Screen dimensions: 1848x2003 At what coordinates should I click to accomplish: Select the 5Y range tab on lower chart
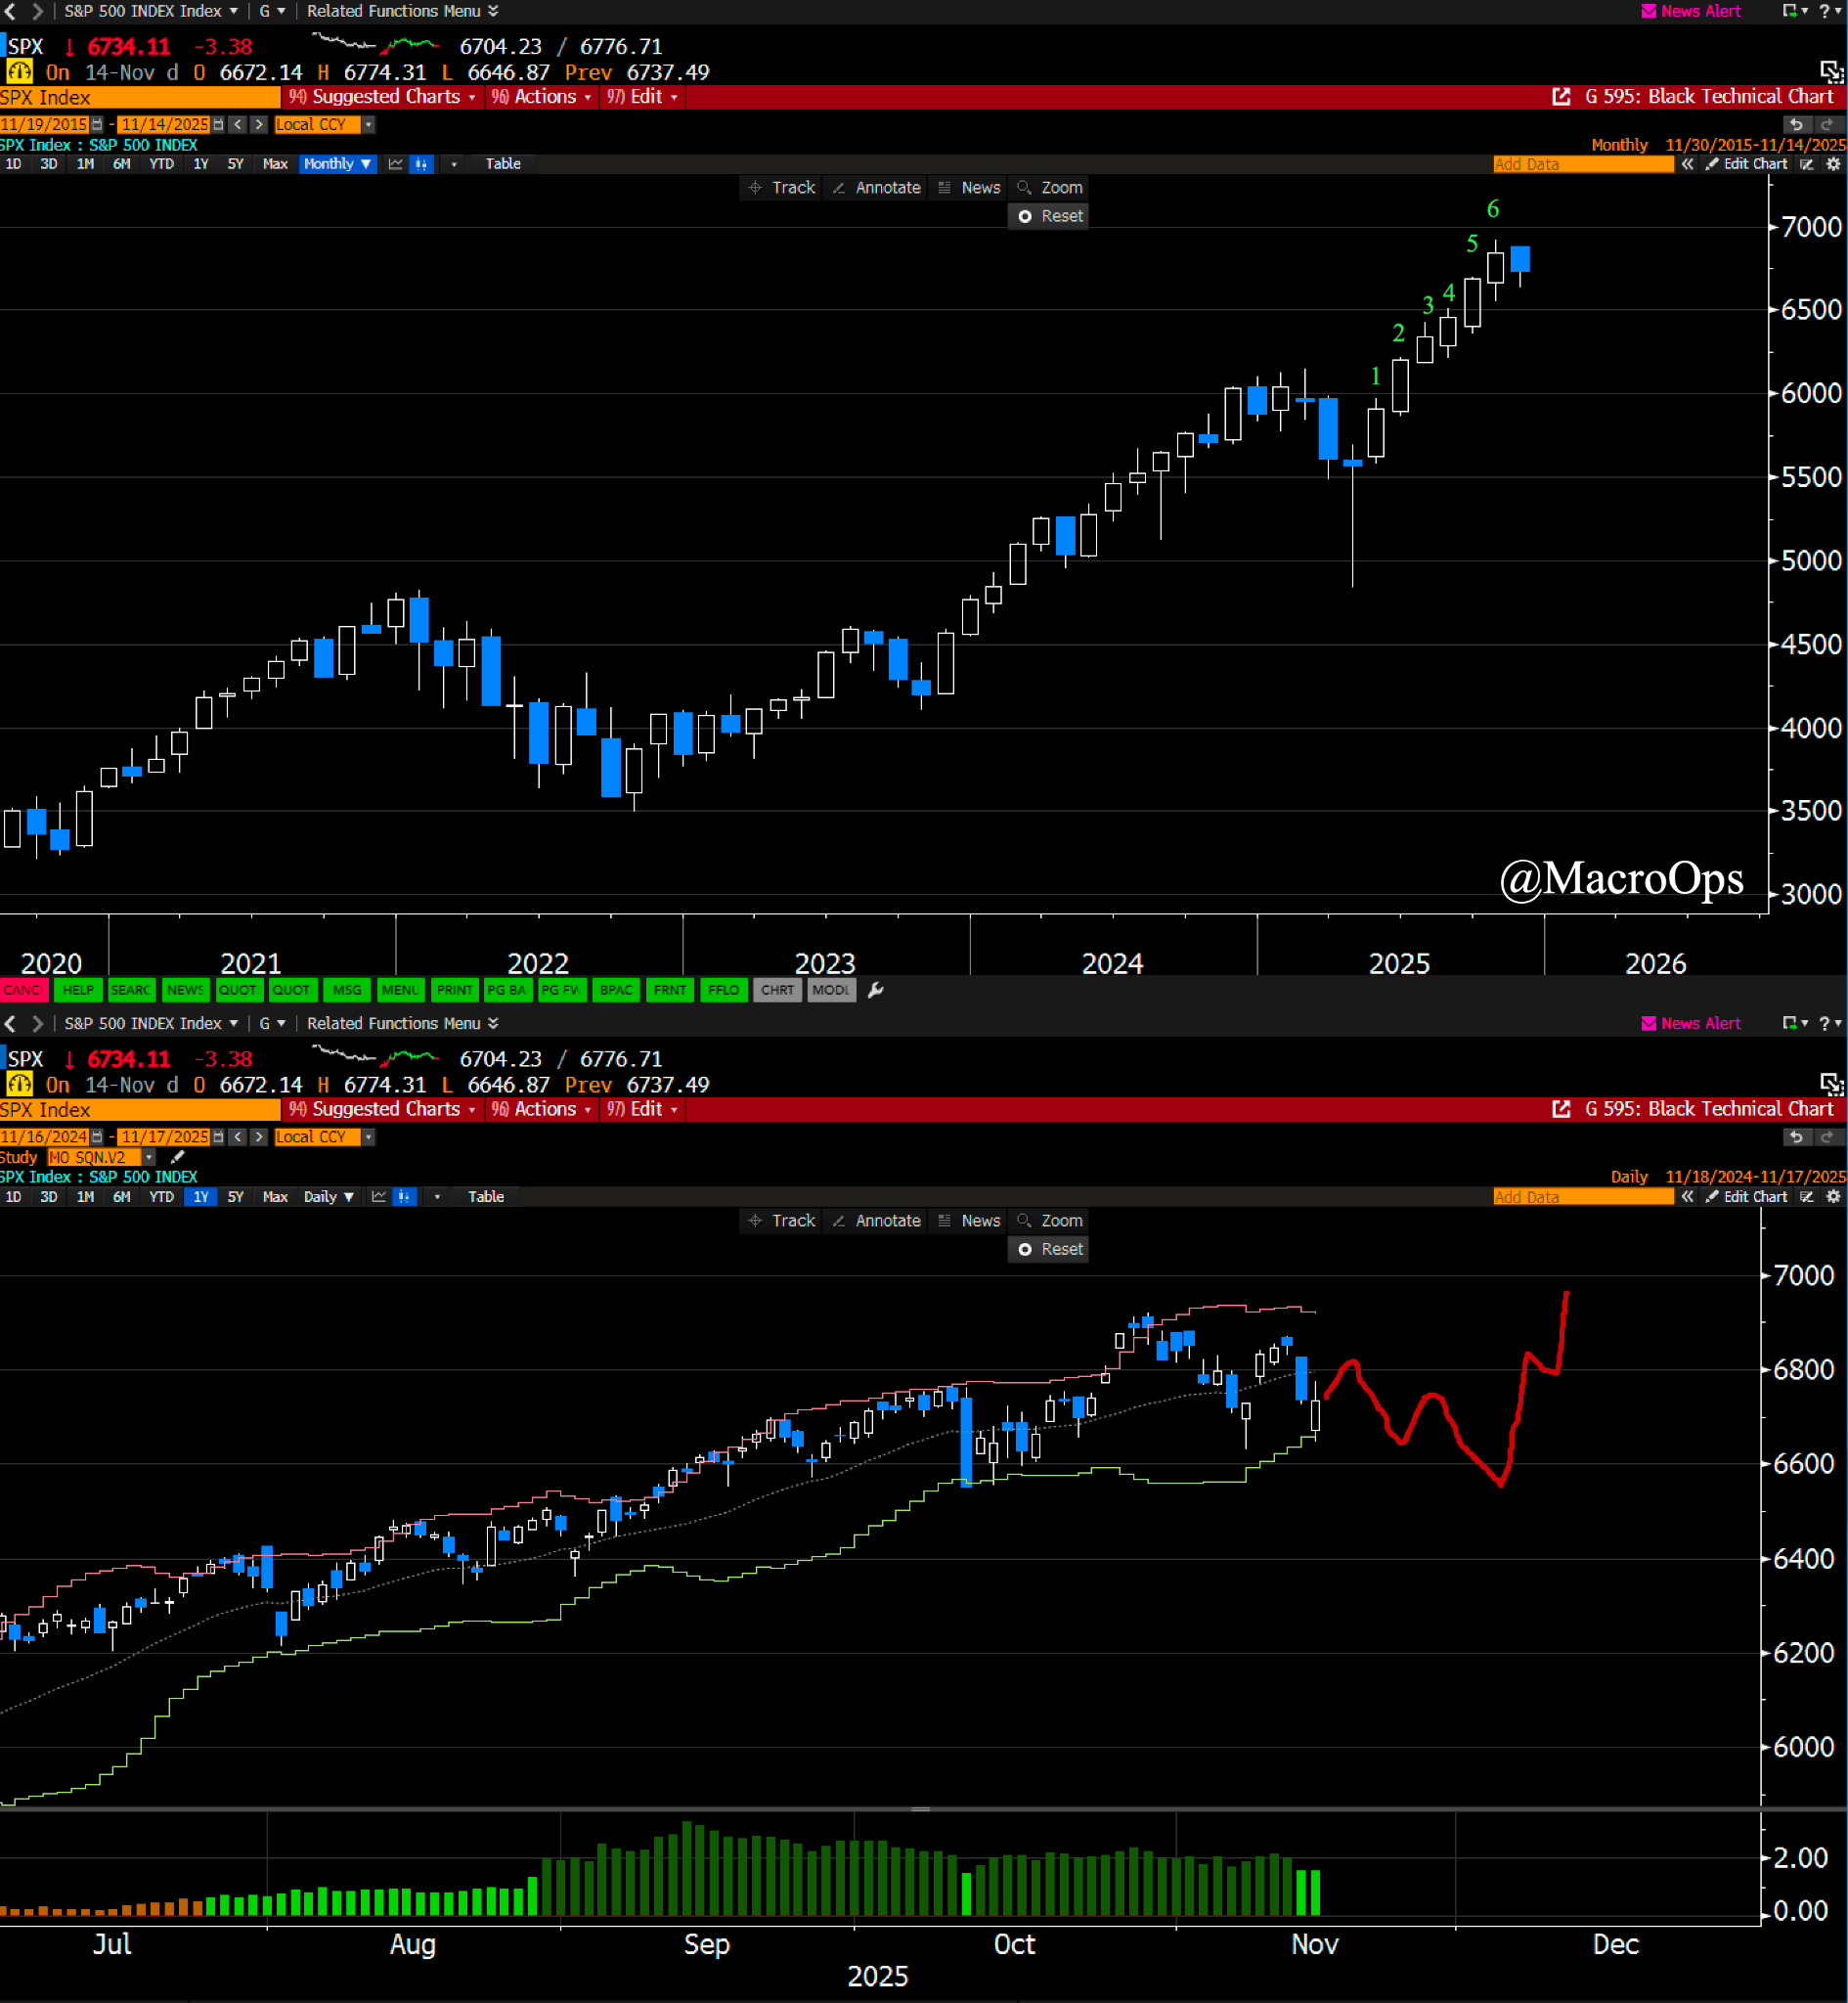[x=235, y=1197]
